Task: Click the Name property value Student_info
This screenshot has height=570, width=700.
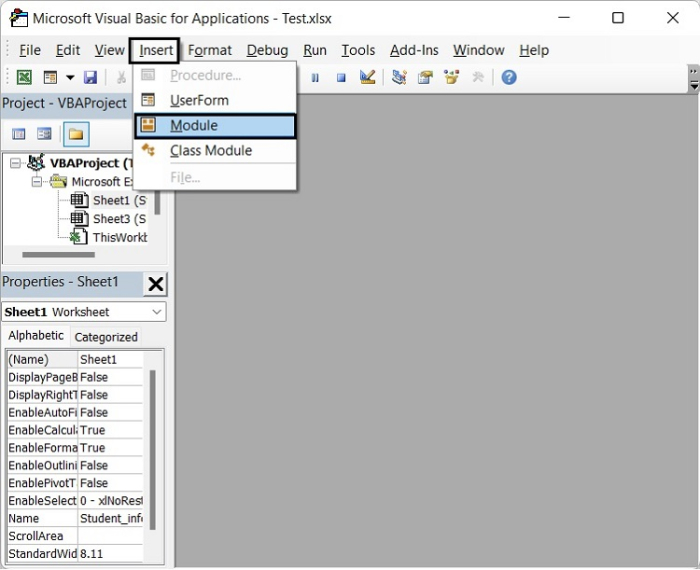Action: 110,518
